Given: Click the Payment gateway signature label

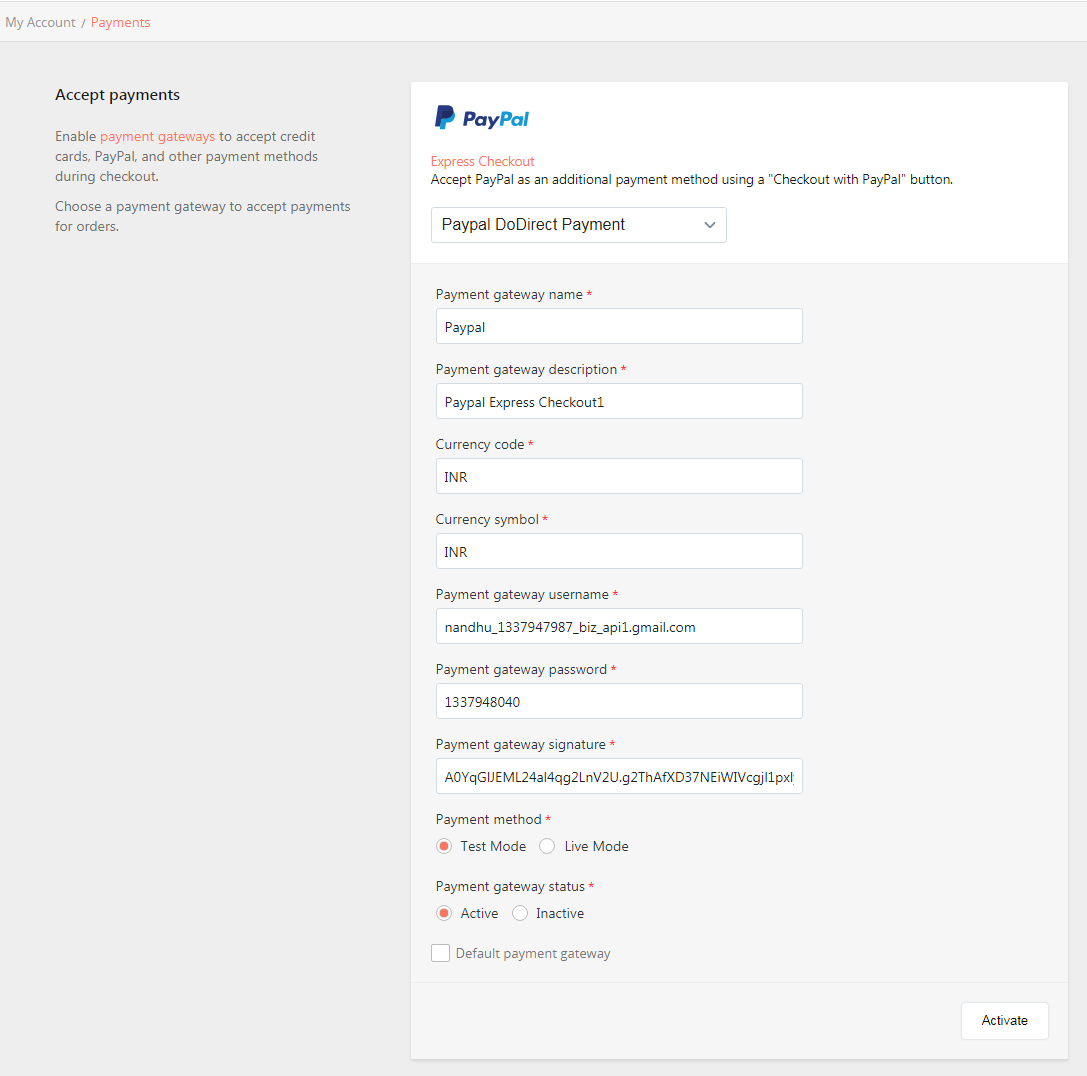Looking at the screenshot, I should (521, 745).
